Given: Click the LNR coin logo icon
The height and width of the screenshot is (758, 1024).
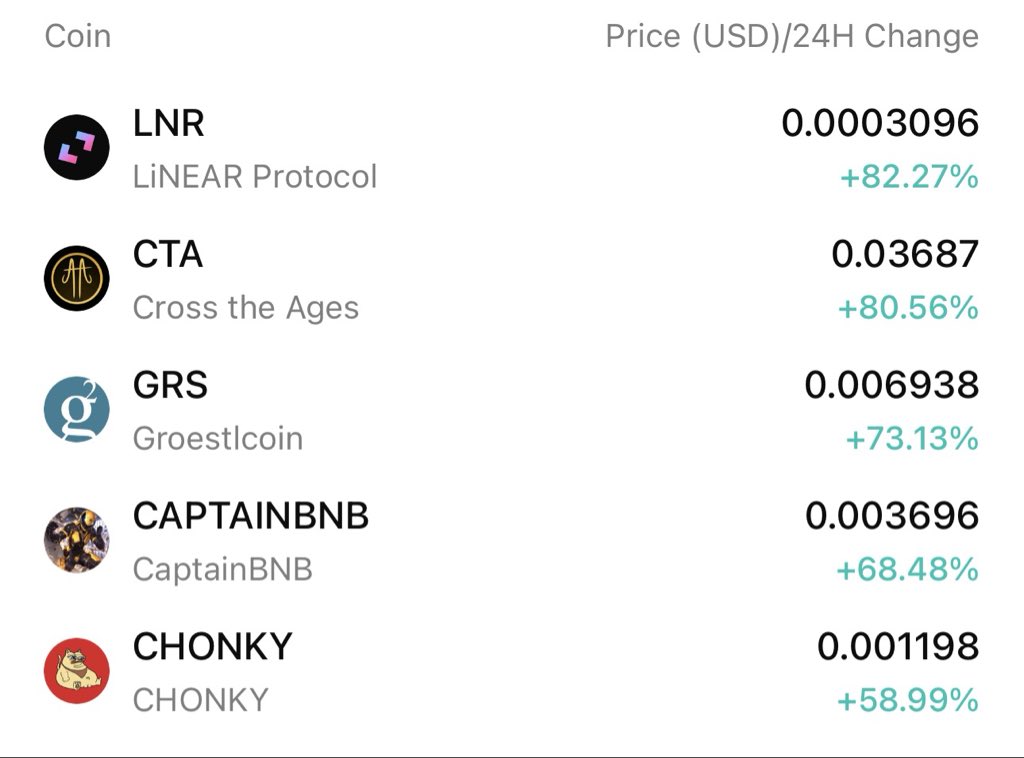Looking at the screenshot, I should coord(76,147).
